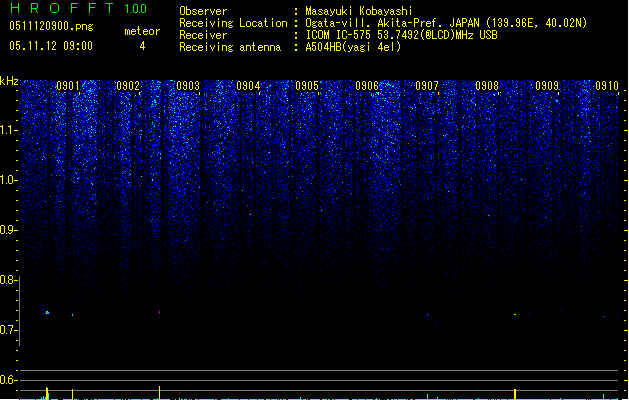Click the 0.6 kHz axis label
The width and height of the screenshot is (629, 400).
8,380
